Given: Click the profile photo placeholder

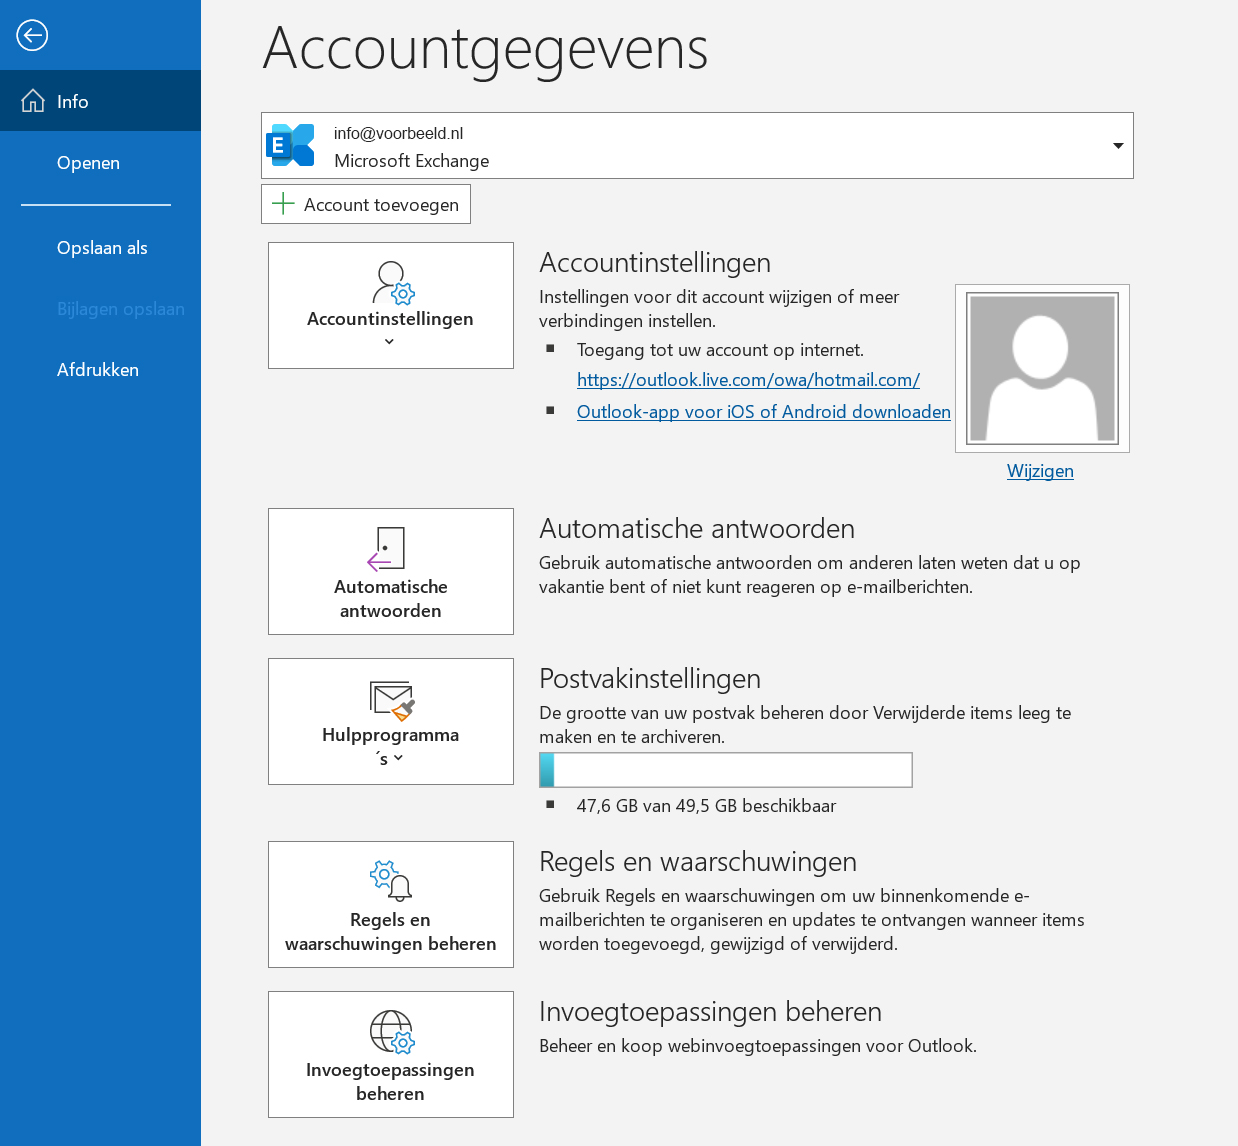Looking at the screenshot, I should tap(1042, 368).
